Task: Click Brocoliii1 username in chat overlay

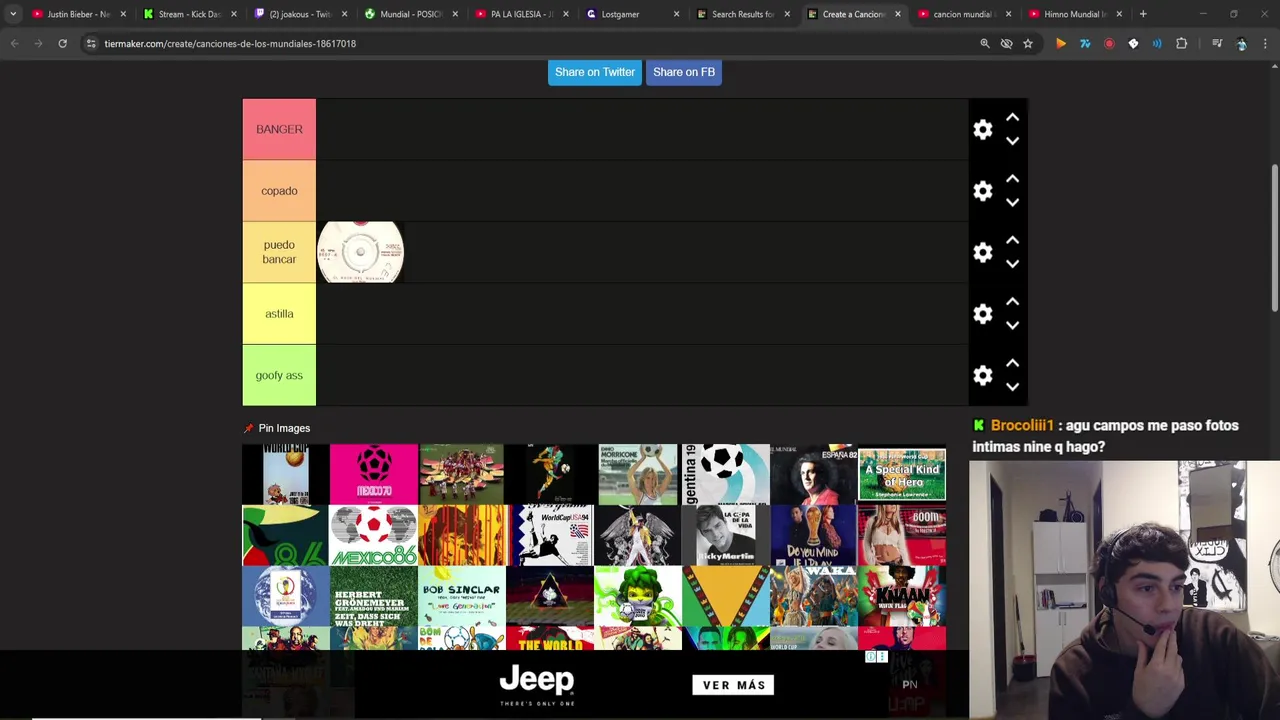Action: 1022,426
